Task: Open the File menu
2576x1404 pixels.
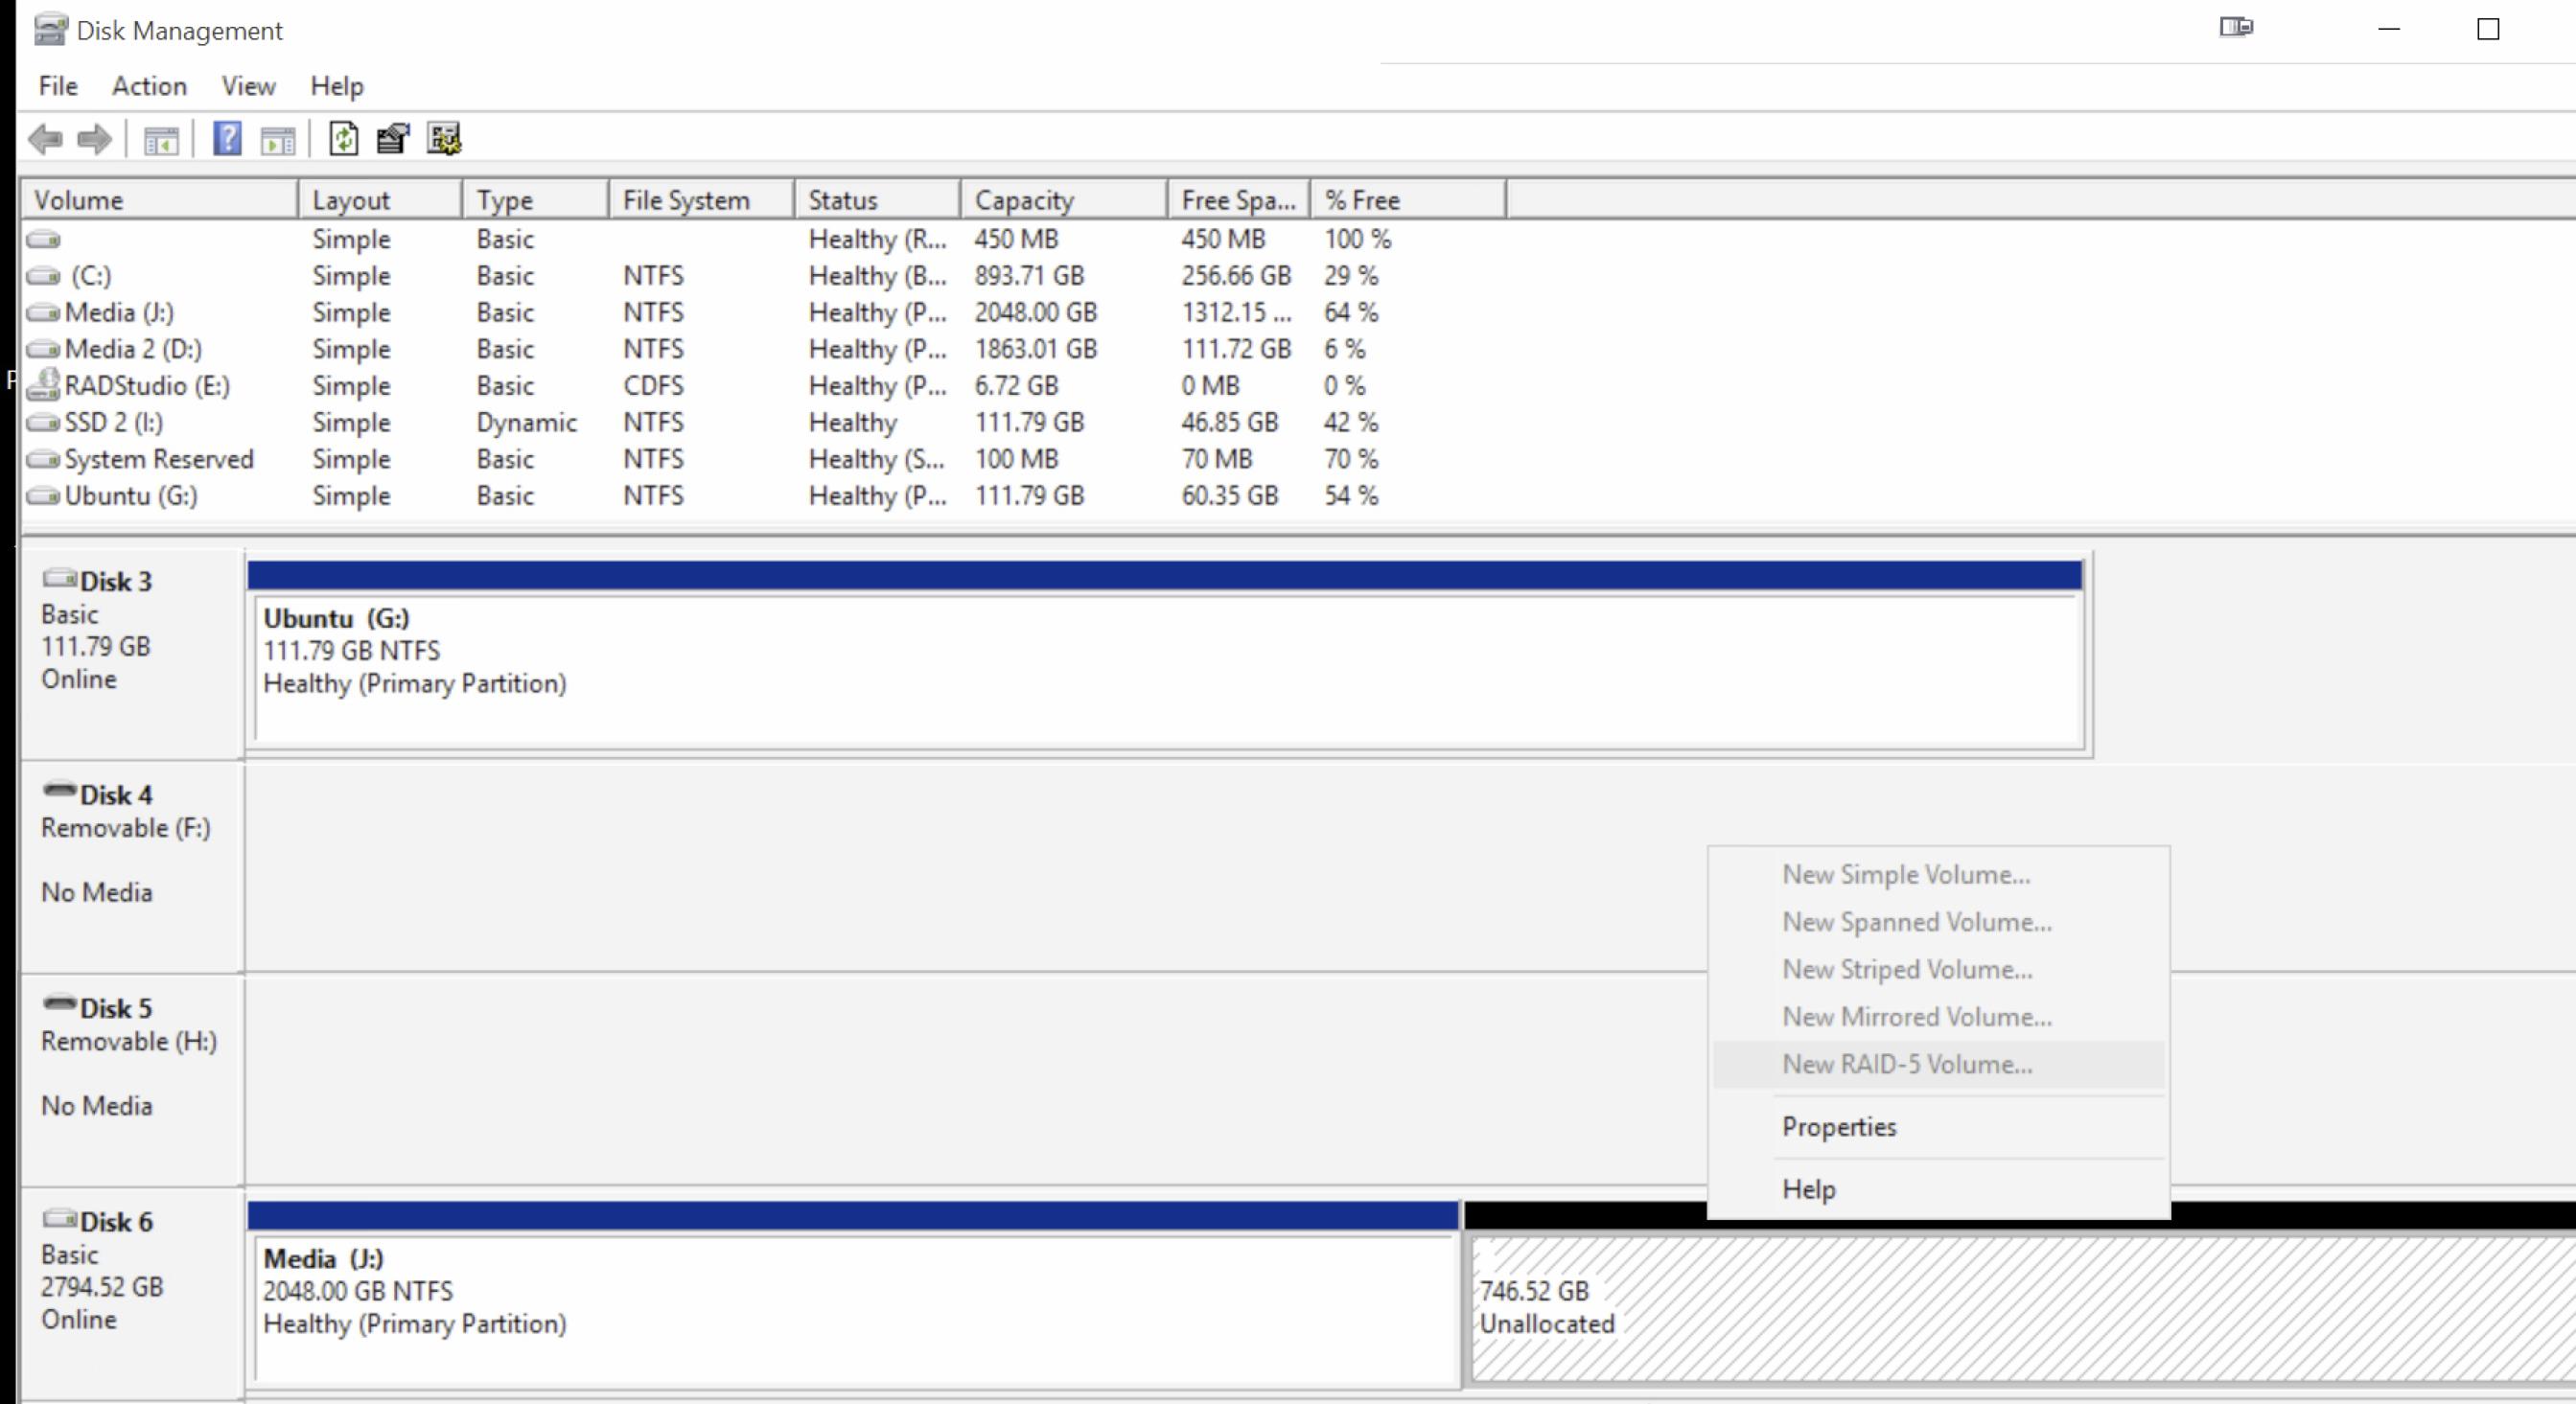Action: pyautogui.click(x=58, y=86)
